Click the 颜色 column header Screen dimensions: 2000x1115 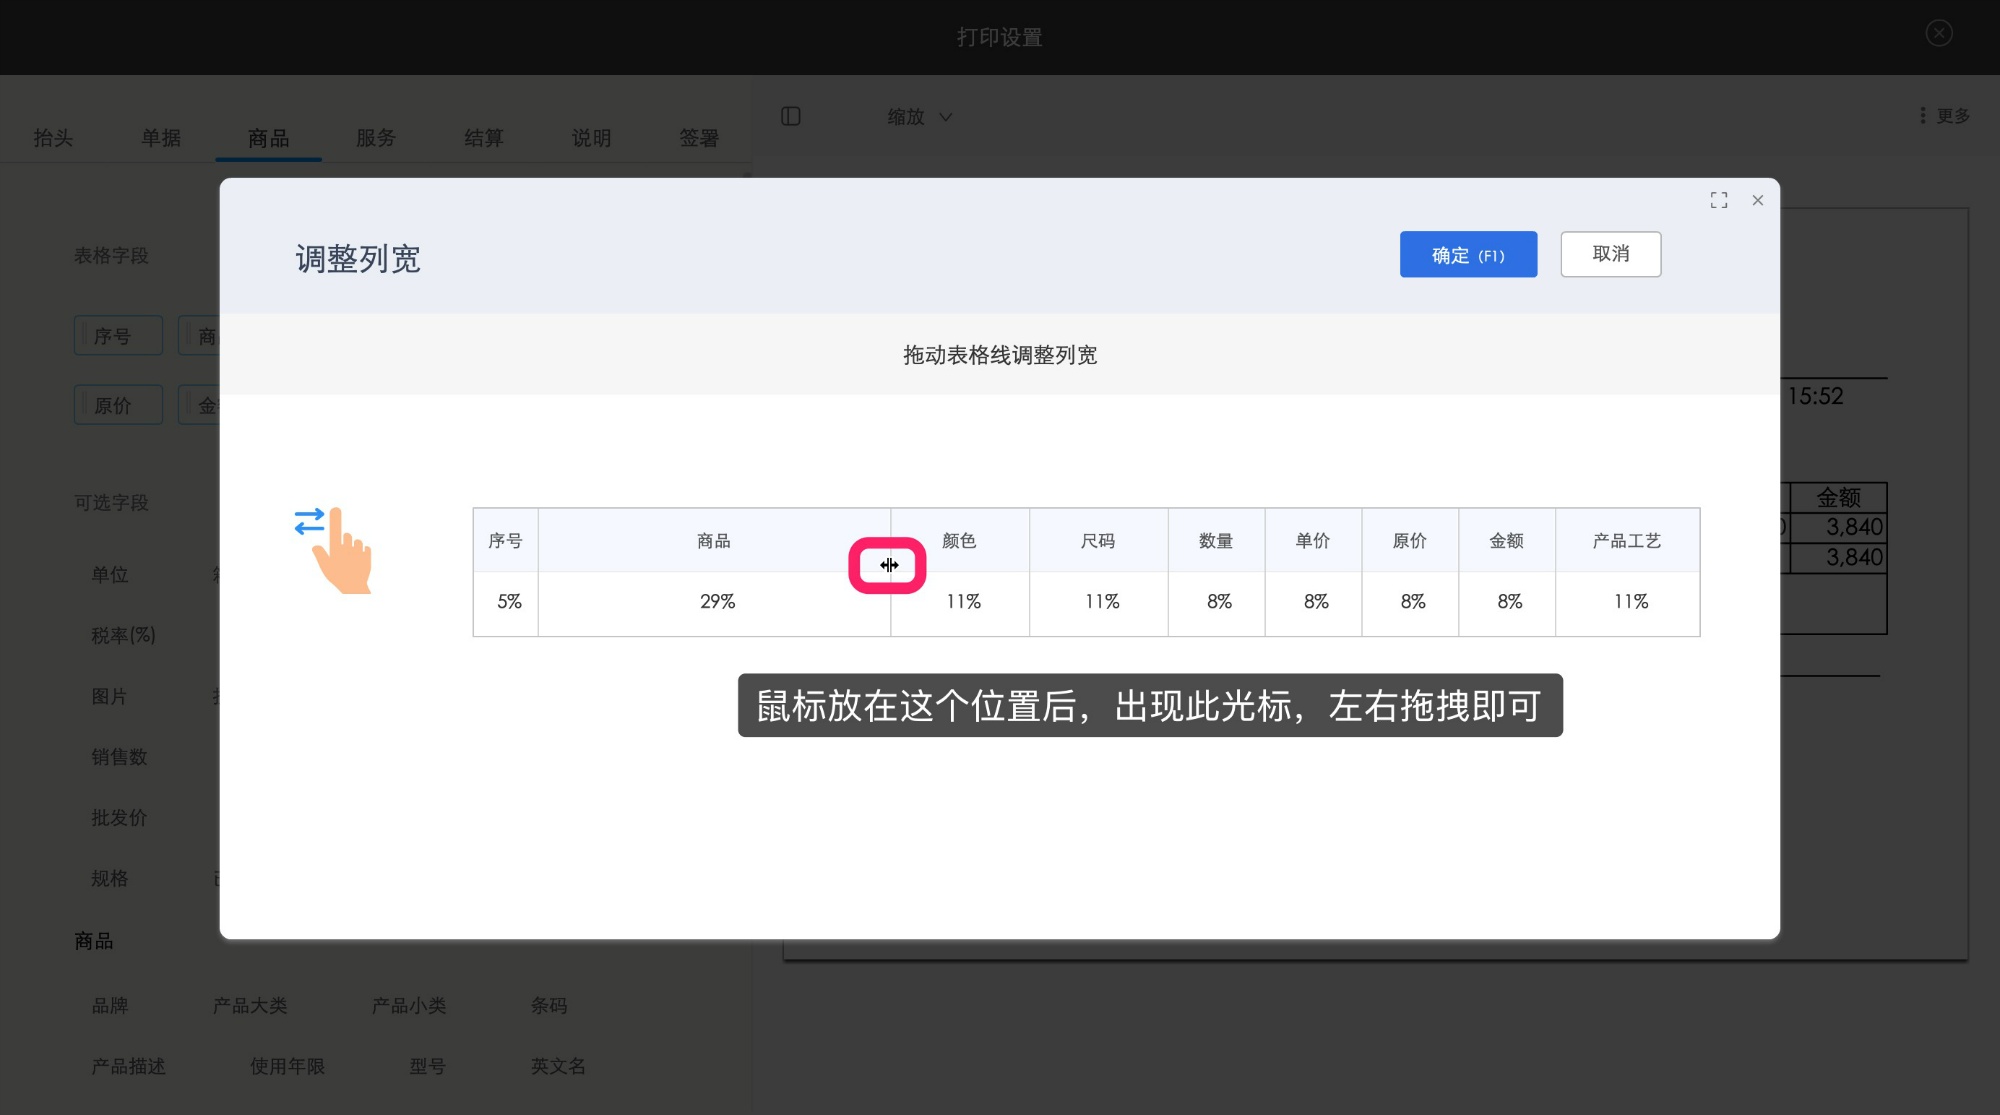(x=960, y=541)
